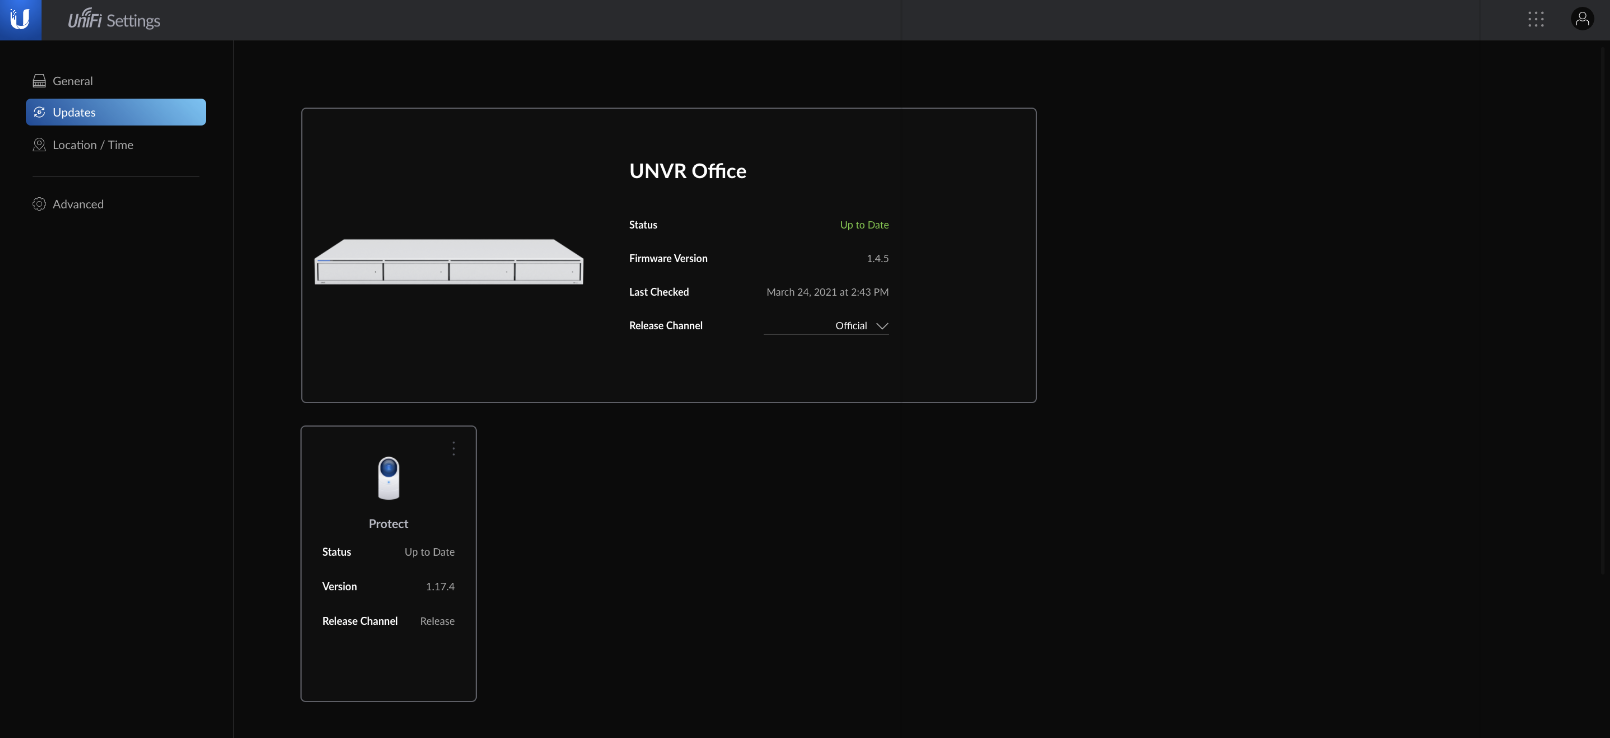Click the Last Checked label
1610x738 pixels.
[x=659, y=292]
